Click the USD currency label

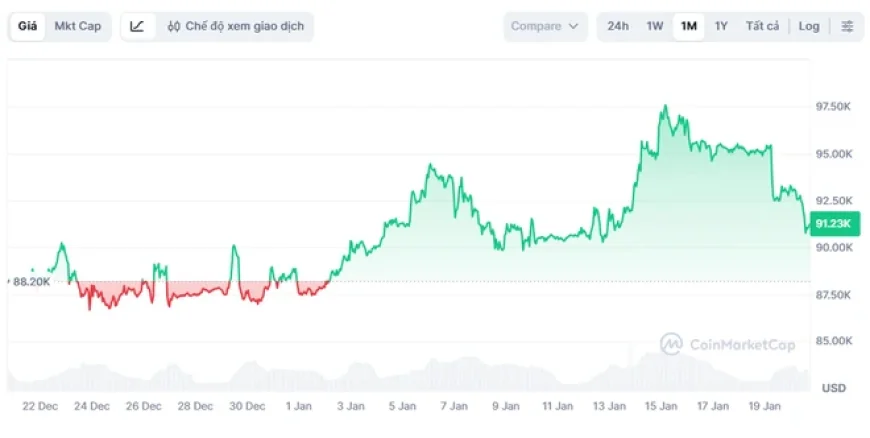point(834,387)
